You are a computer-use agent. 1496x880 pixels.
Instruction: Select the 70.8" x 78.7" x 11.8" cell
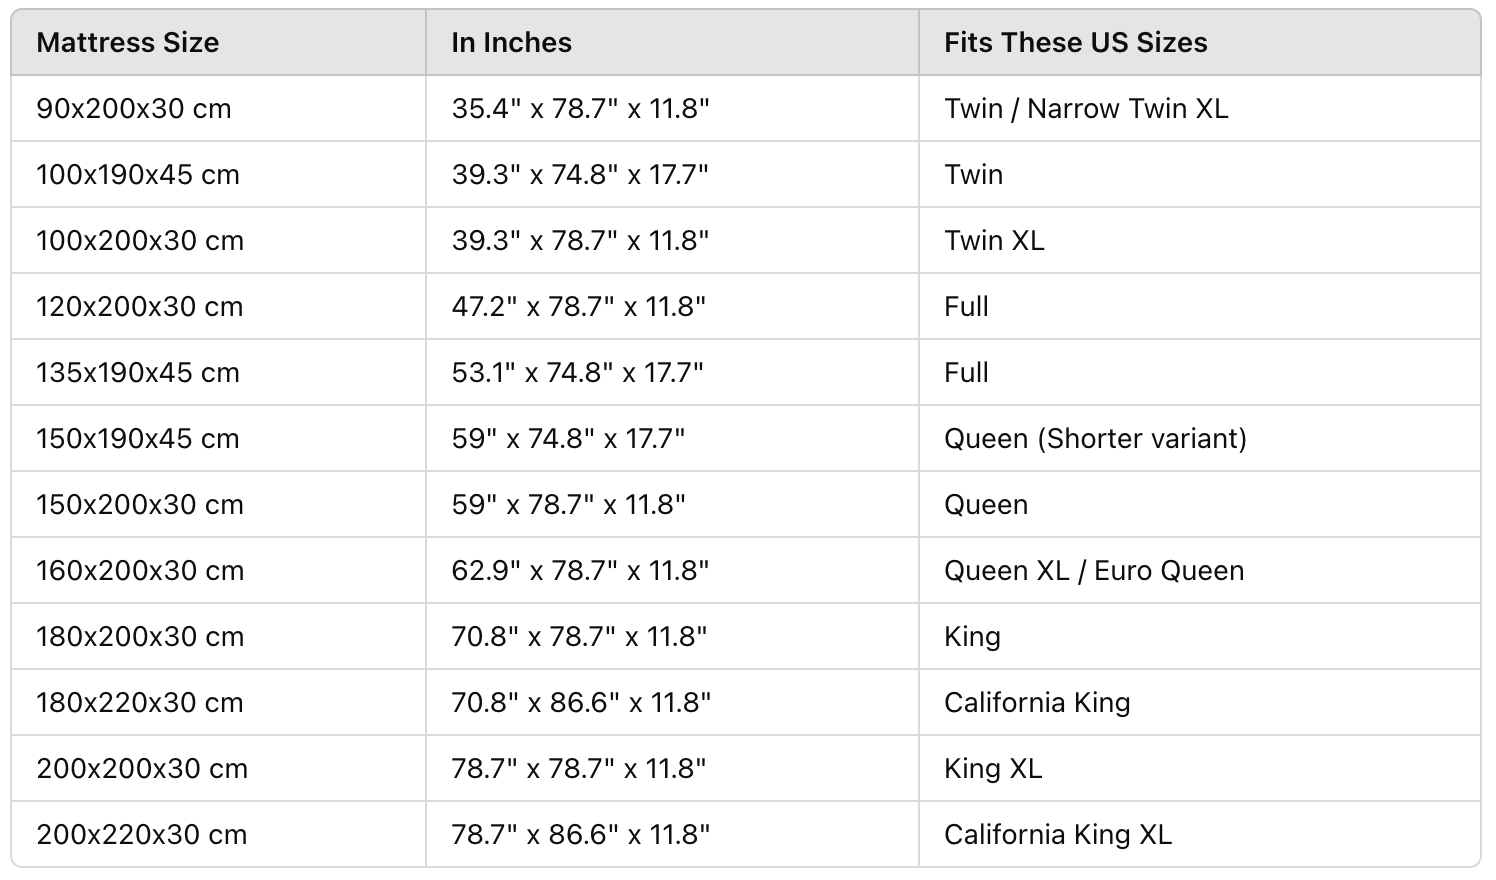click(672, 636)
